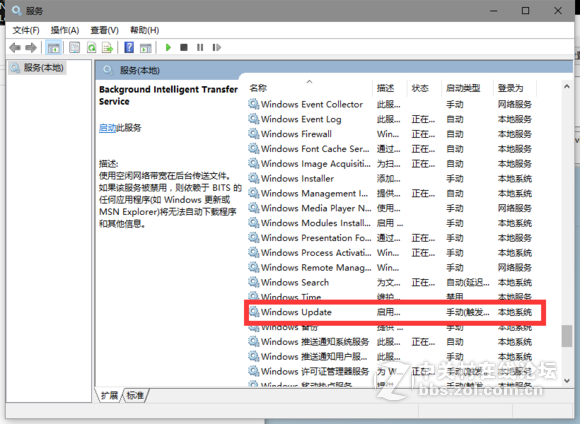Minimize the 服务 window
Image resolution: width=580 pixels, height=424 pixels.
(493, 11)
